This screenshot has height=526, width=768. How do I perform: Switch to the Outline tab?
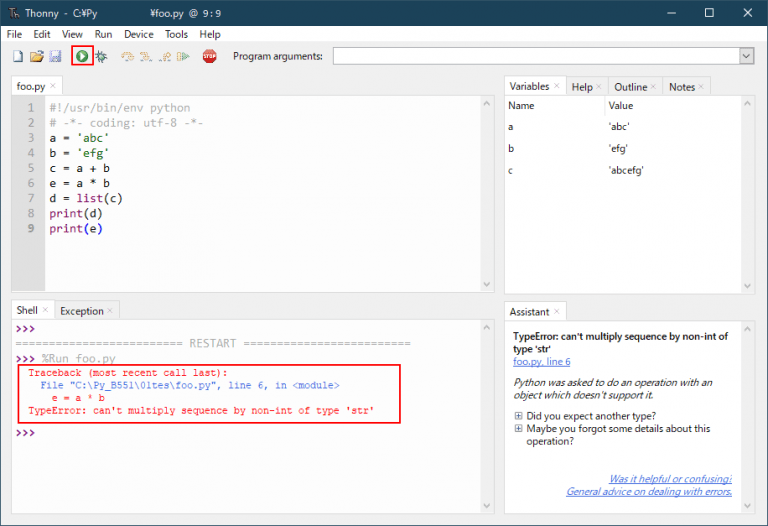tap(630, 87)
